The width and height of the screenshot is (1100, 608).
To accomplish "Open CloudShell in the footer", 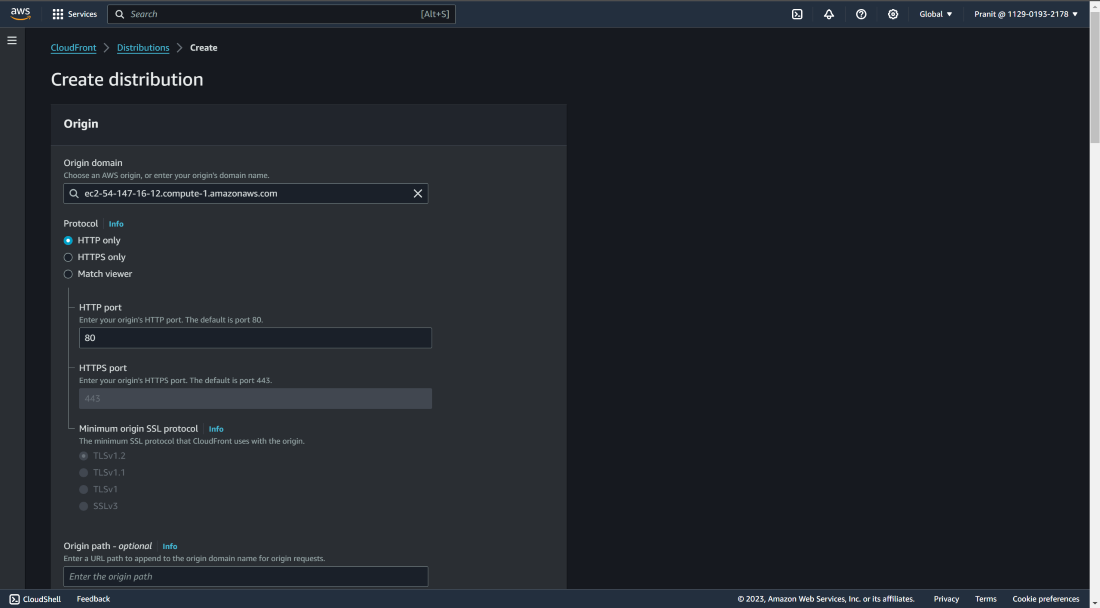I will (35, 599).
